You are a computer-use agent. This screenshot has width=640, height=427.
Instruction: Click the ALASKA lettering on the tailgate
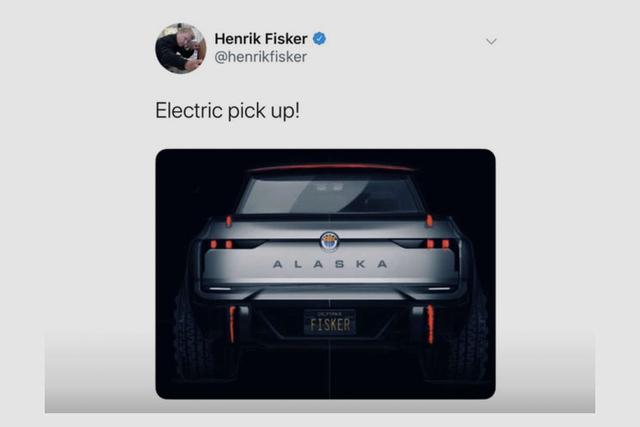pos(330,264)
